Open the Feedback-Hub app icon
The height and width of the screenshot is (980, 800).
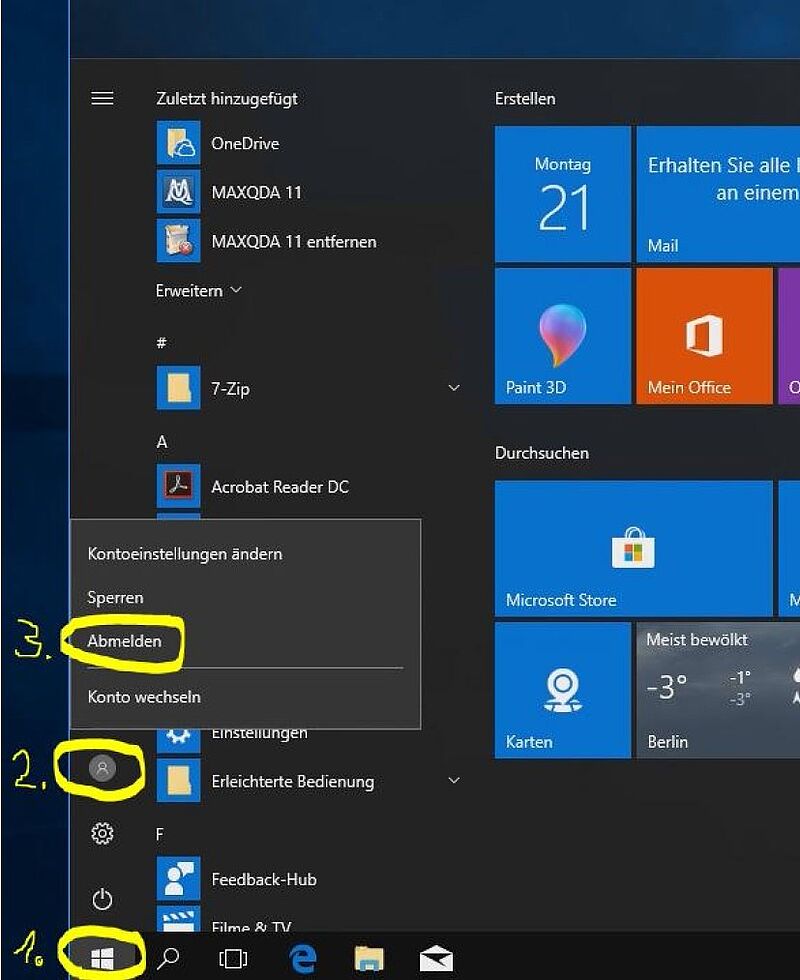[x=179, y=878]
